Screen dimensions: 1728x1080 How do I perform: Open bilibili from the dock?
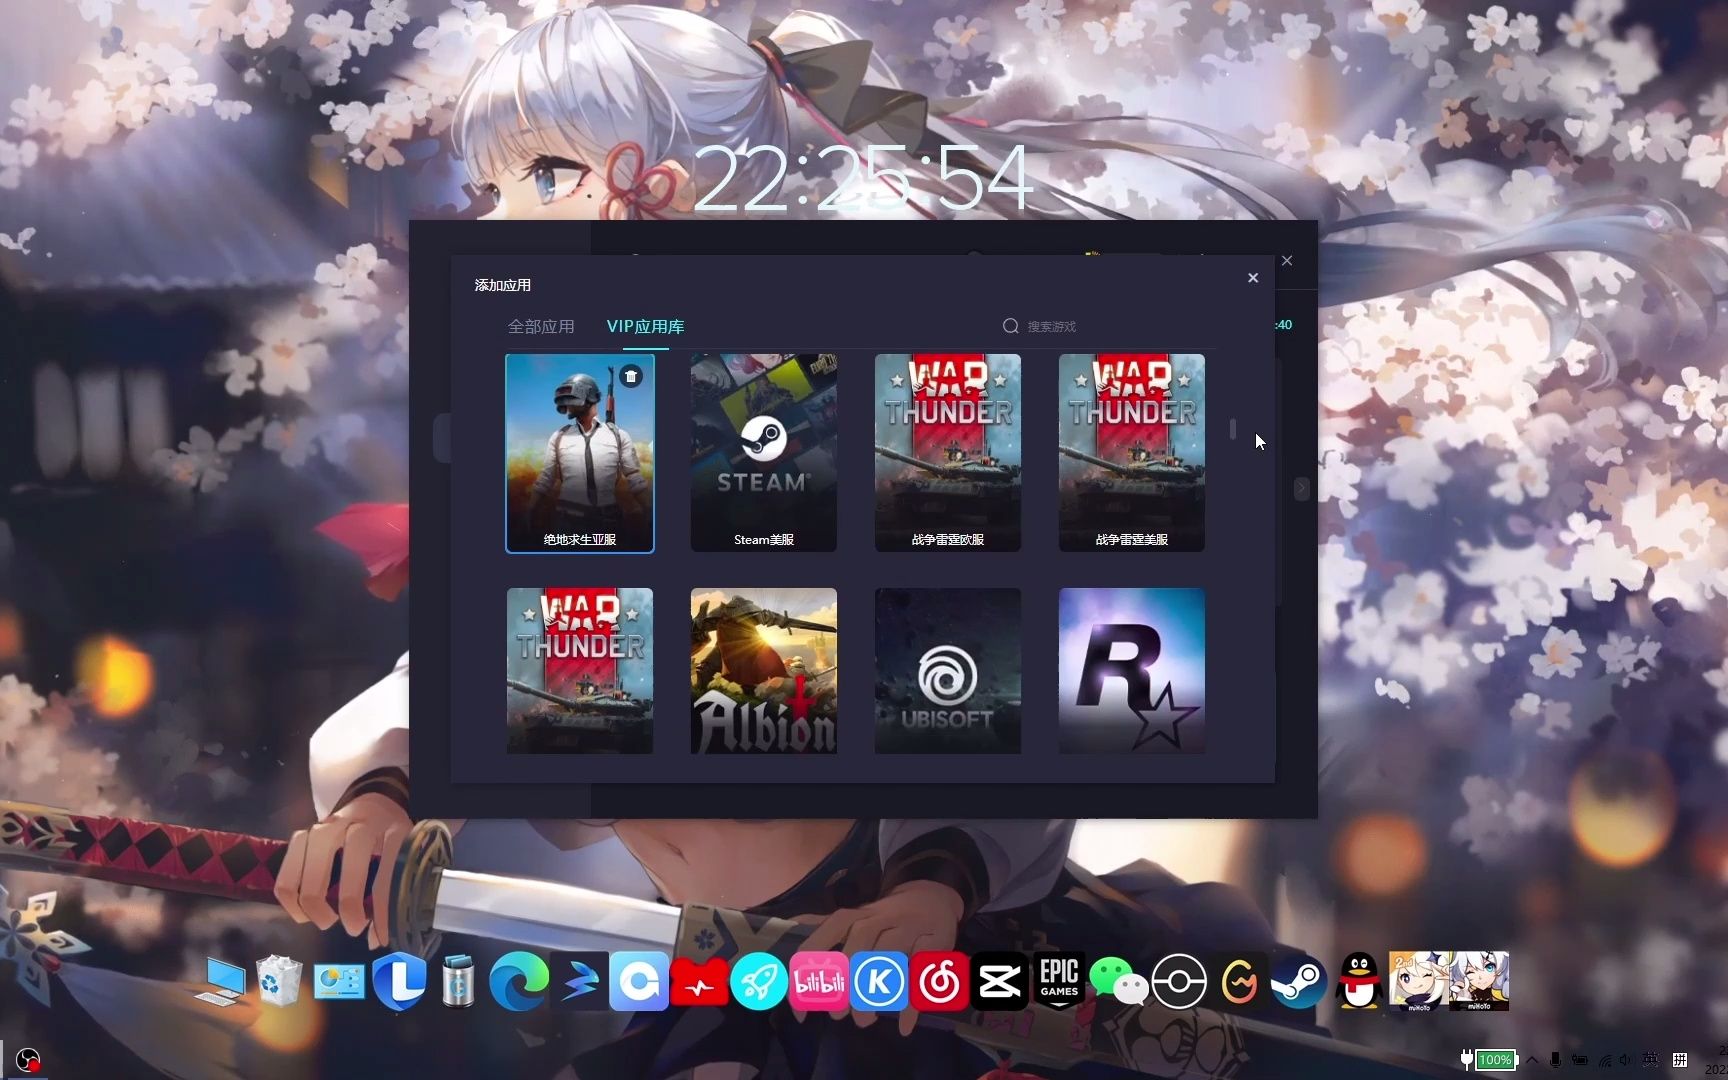click(x=819, y=981)
